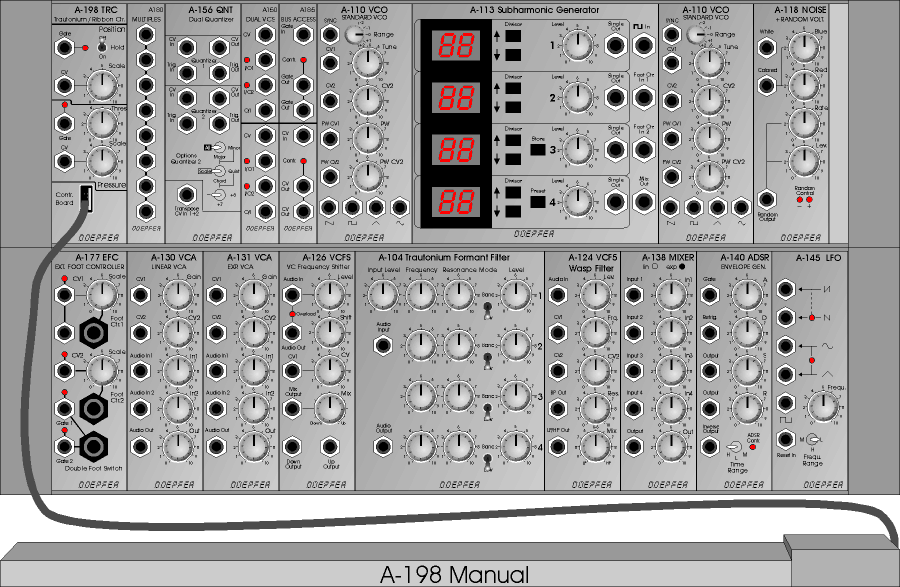Image resolution: width=900 pixels, height=587 pixels.
Task: Toggle the +5/+7 switch on A-156 QNT
Action: (x=218, y=195)
